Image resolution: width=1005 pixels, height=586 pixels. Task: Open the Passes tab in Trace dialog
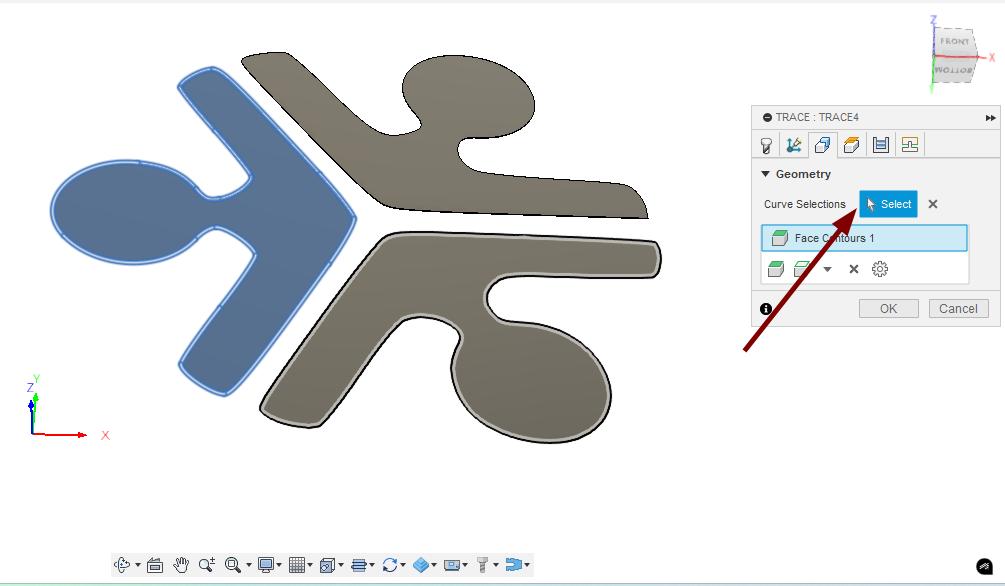[881, 145]
